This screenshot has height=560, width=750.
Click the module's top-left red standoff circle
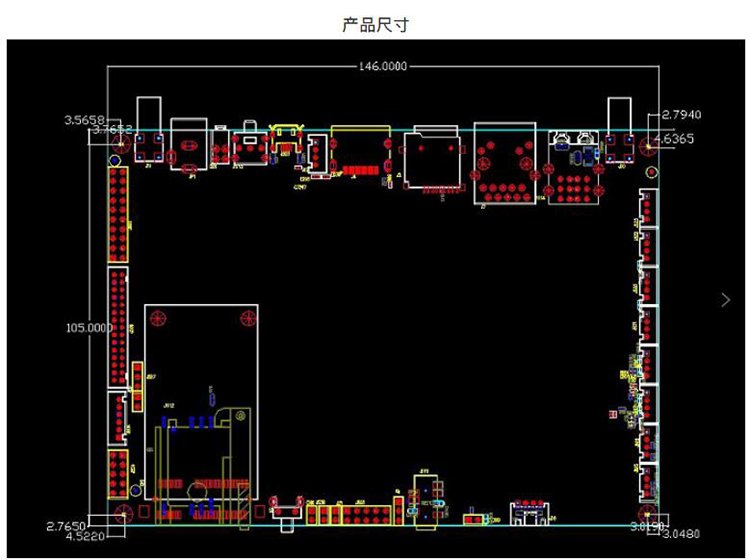pos(157,318)
